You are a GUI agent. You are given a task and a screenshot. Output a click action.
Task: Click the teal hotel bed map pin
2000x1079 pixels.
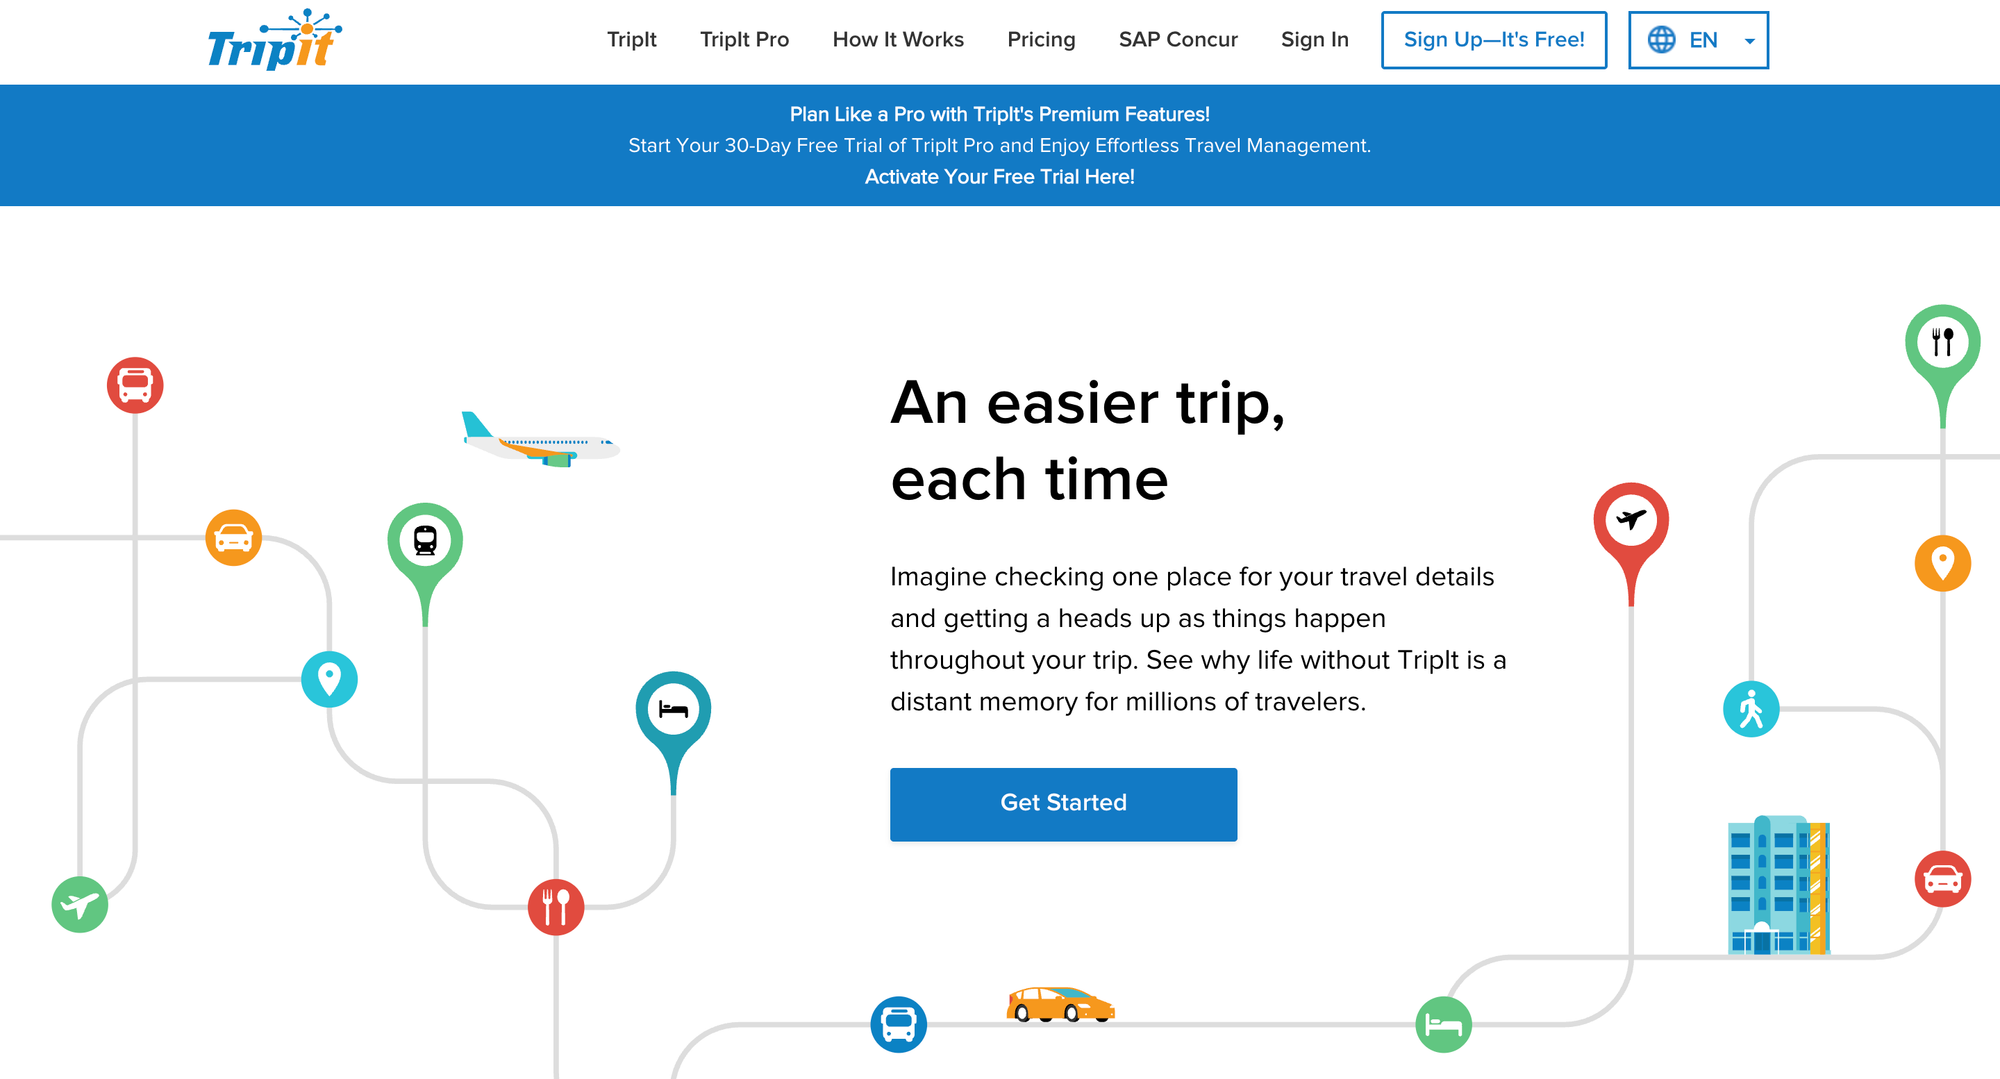pos(673,710)
